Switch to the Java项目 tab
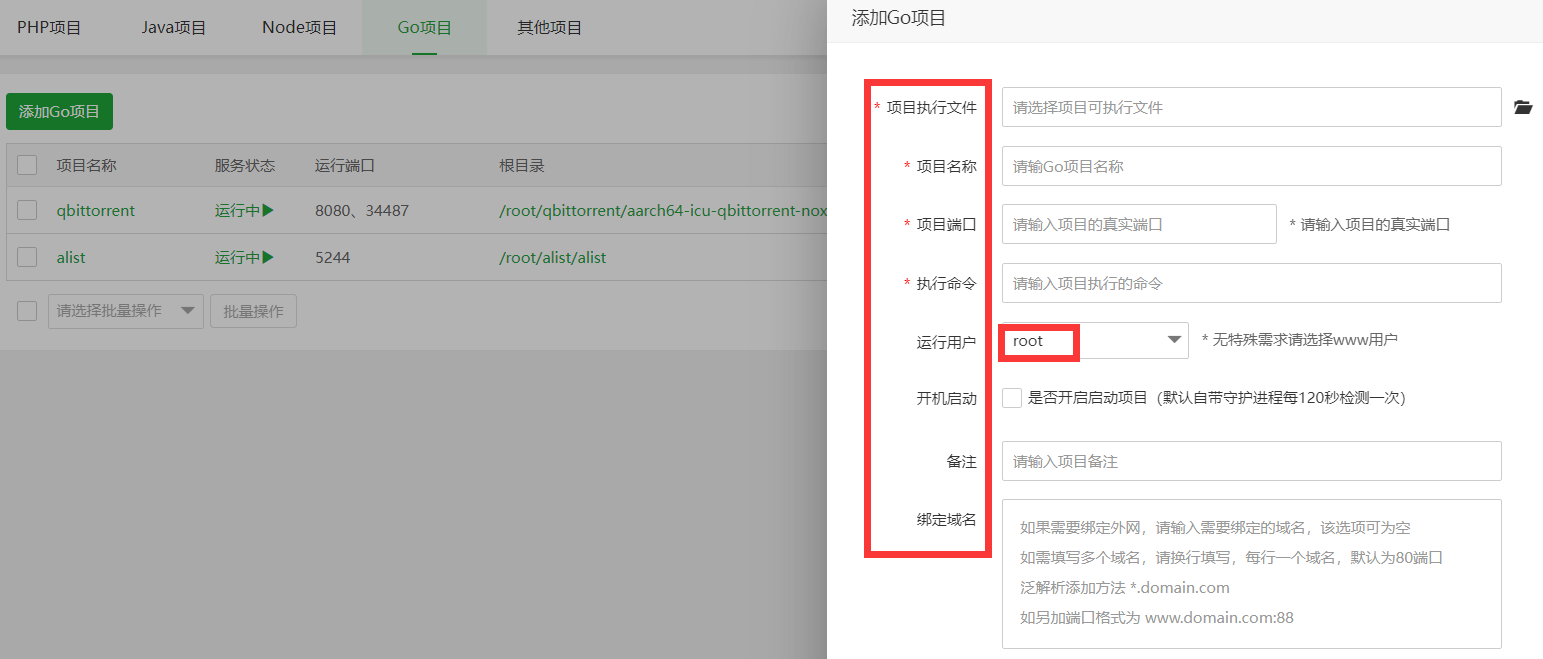 tap(172, 27)
